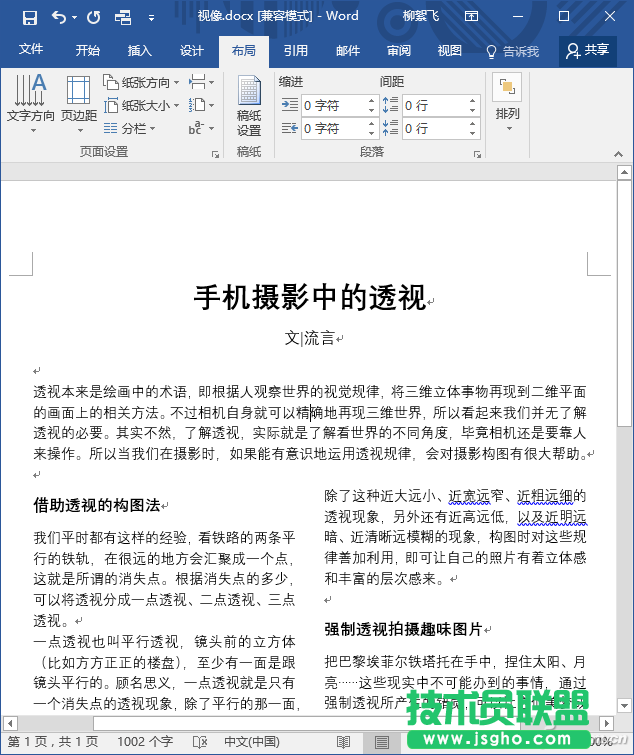
Task: Open 文字方向 text direction menu
Action: coord(31,104)
